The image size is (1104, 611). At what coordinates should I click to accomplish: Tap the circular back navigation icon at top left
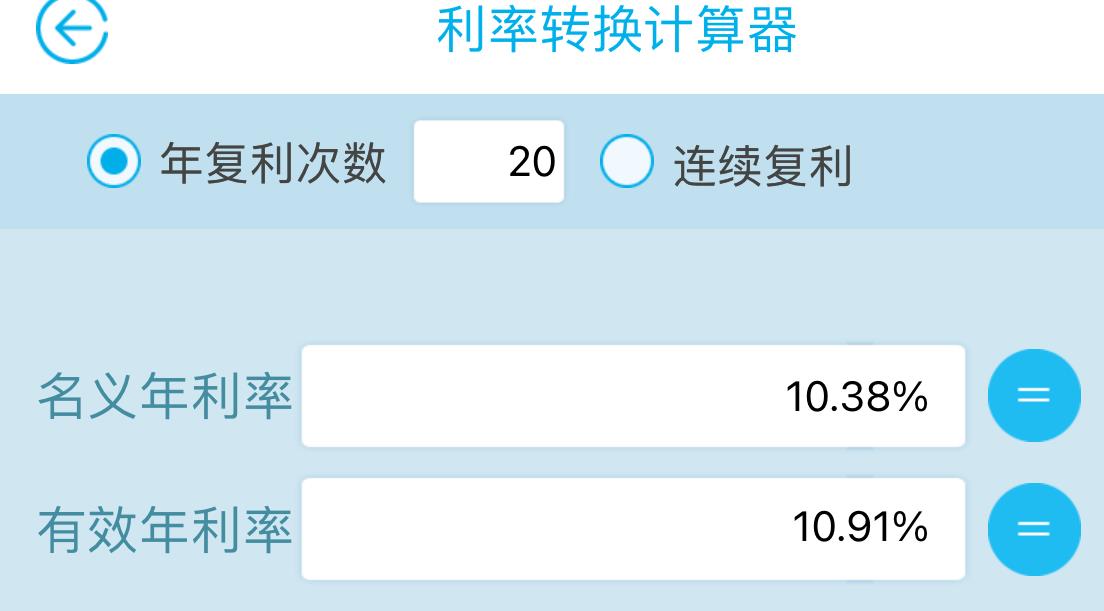pyautogui.click(x=73, y=28)
